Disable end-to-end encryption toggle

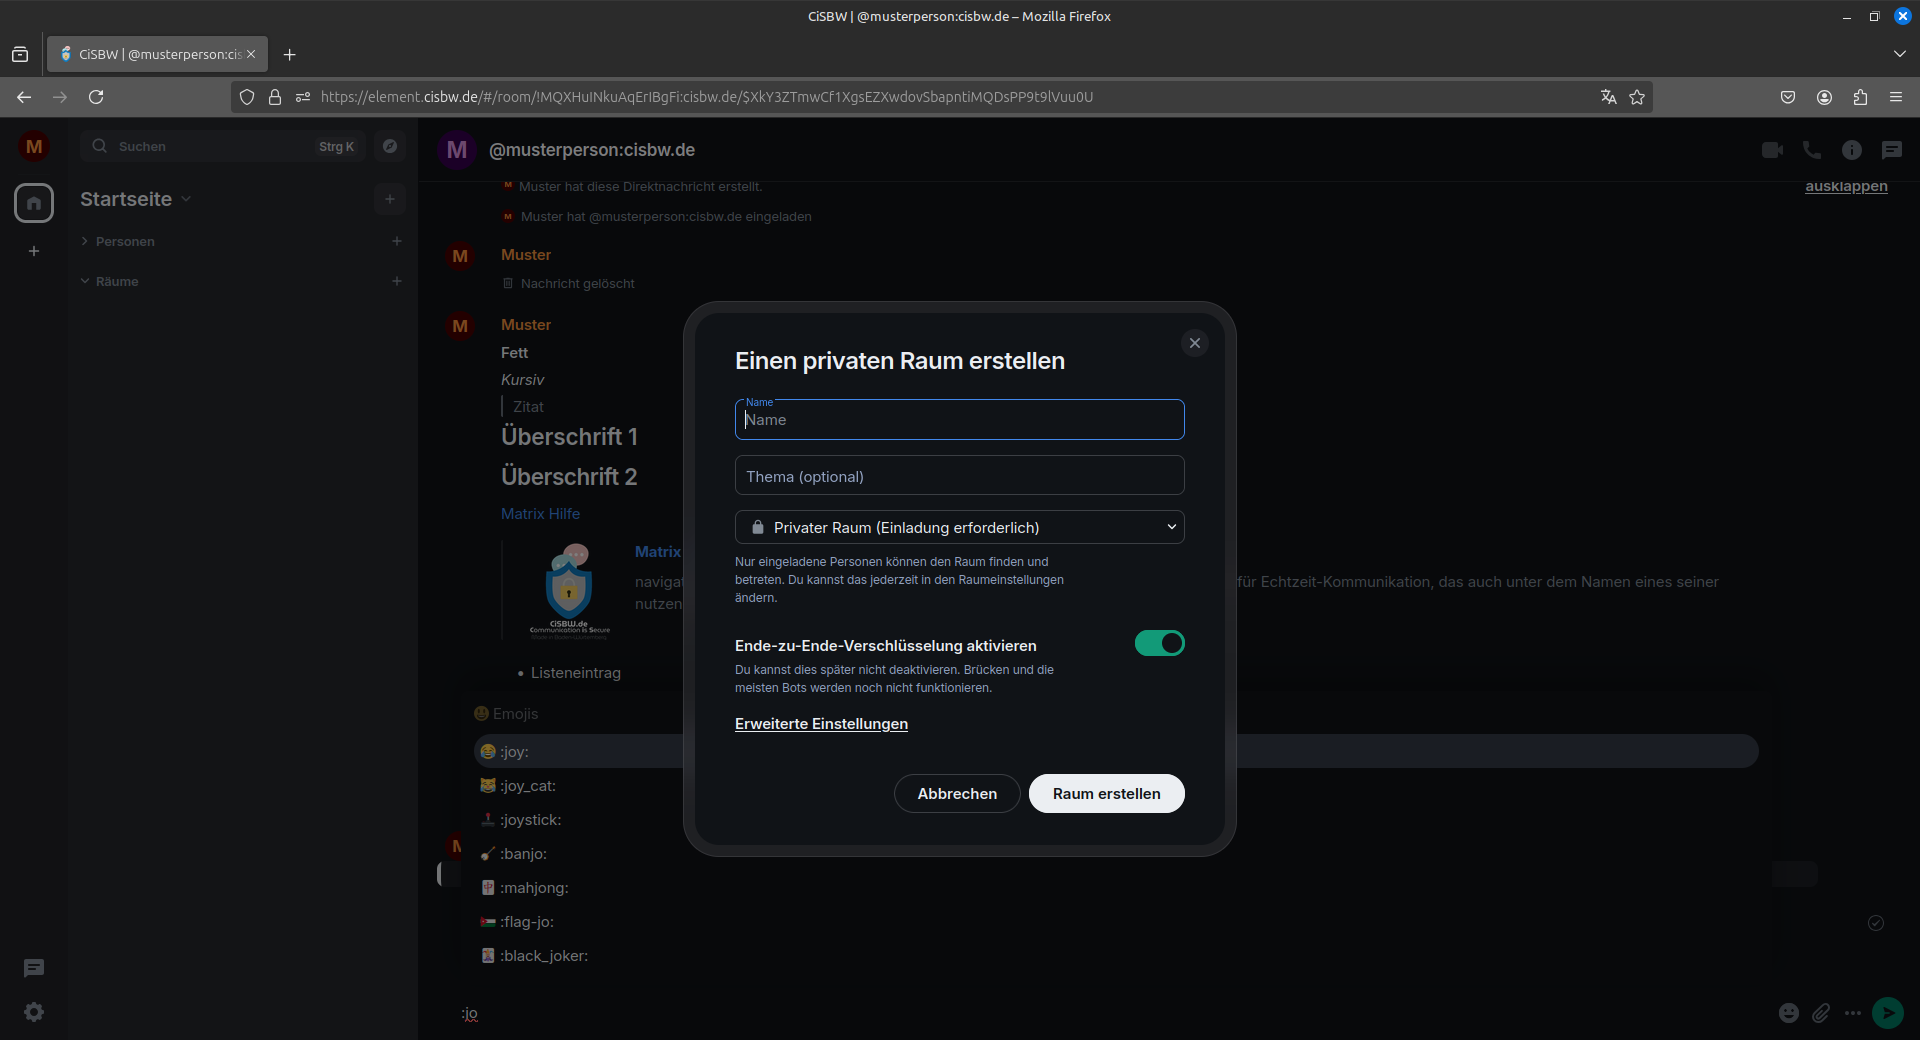[x=1159, y=644]
